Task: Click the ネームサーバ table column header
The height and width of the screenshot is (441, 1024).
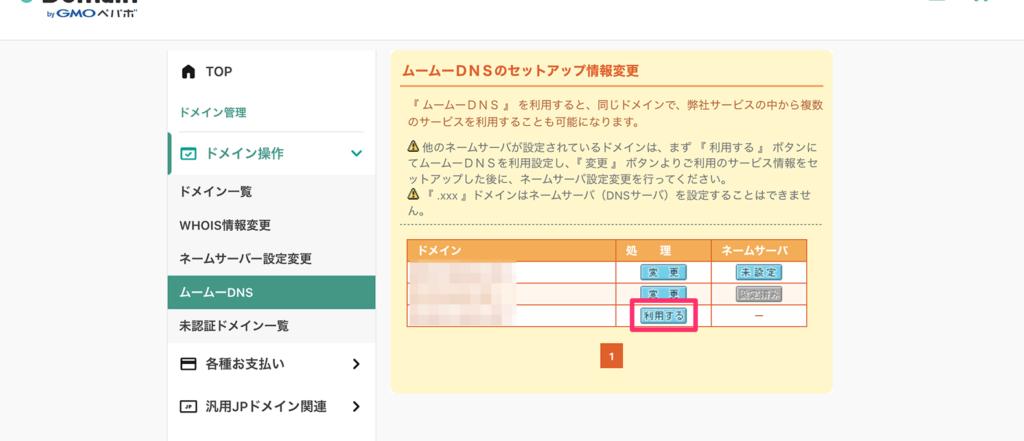Action: click(759, 250)
